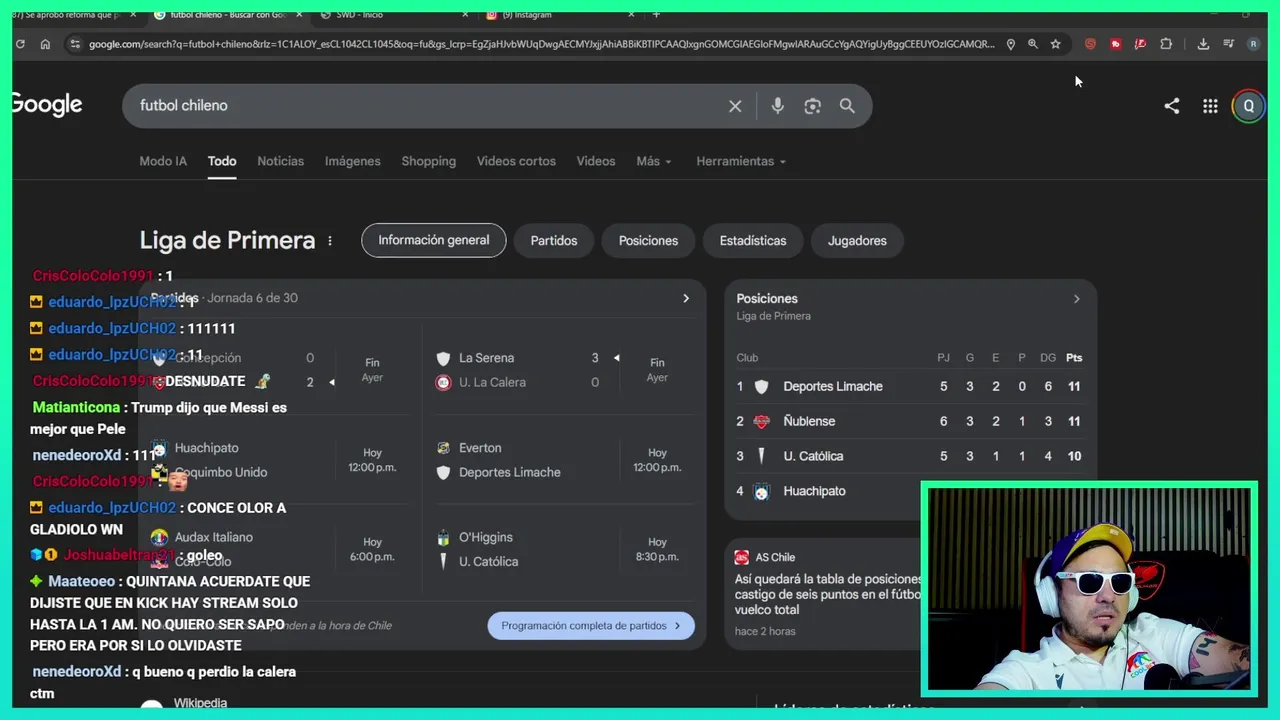The image size is (1280, 720).
Task: Click chat username Maateoeo
Action: 81,581
